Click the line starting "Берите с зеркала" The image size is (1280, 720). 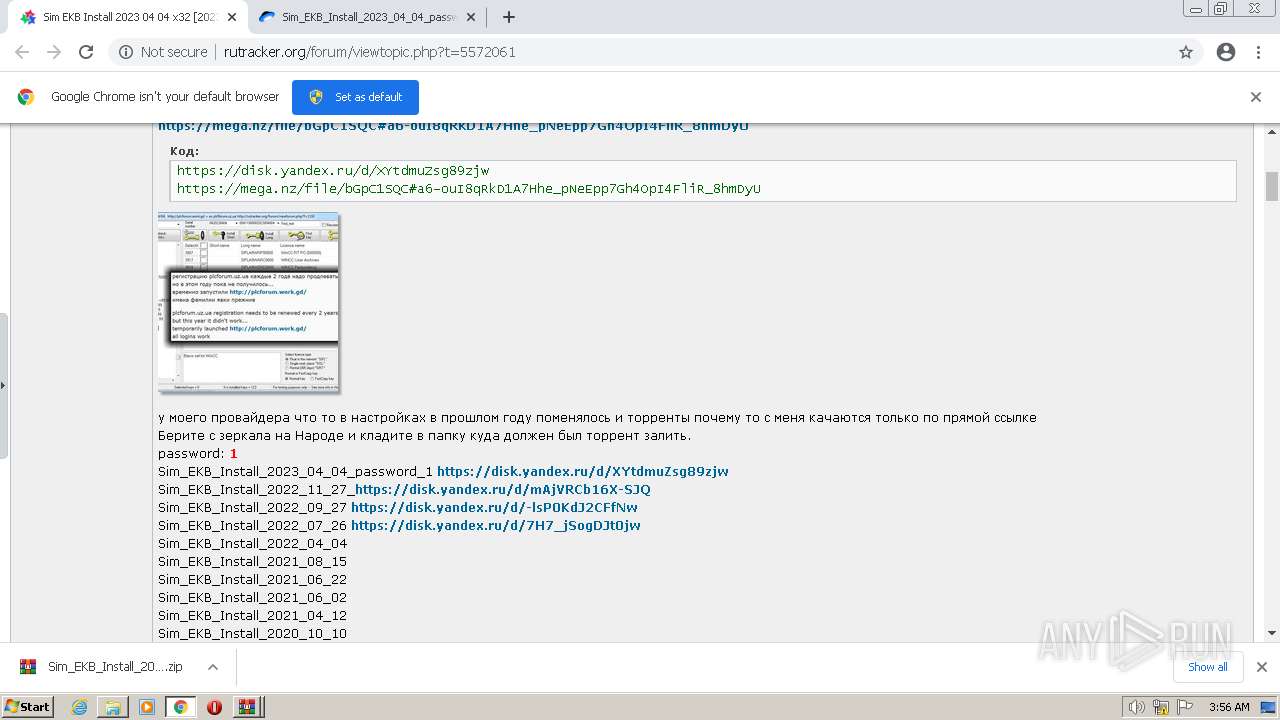[x=425, y=435]
